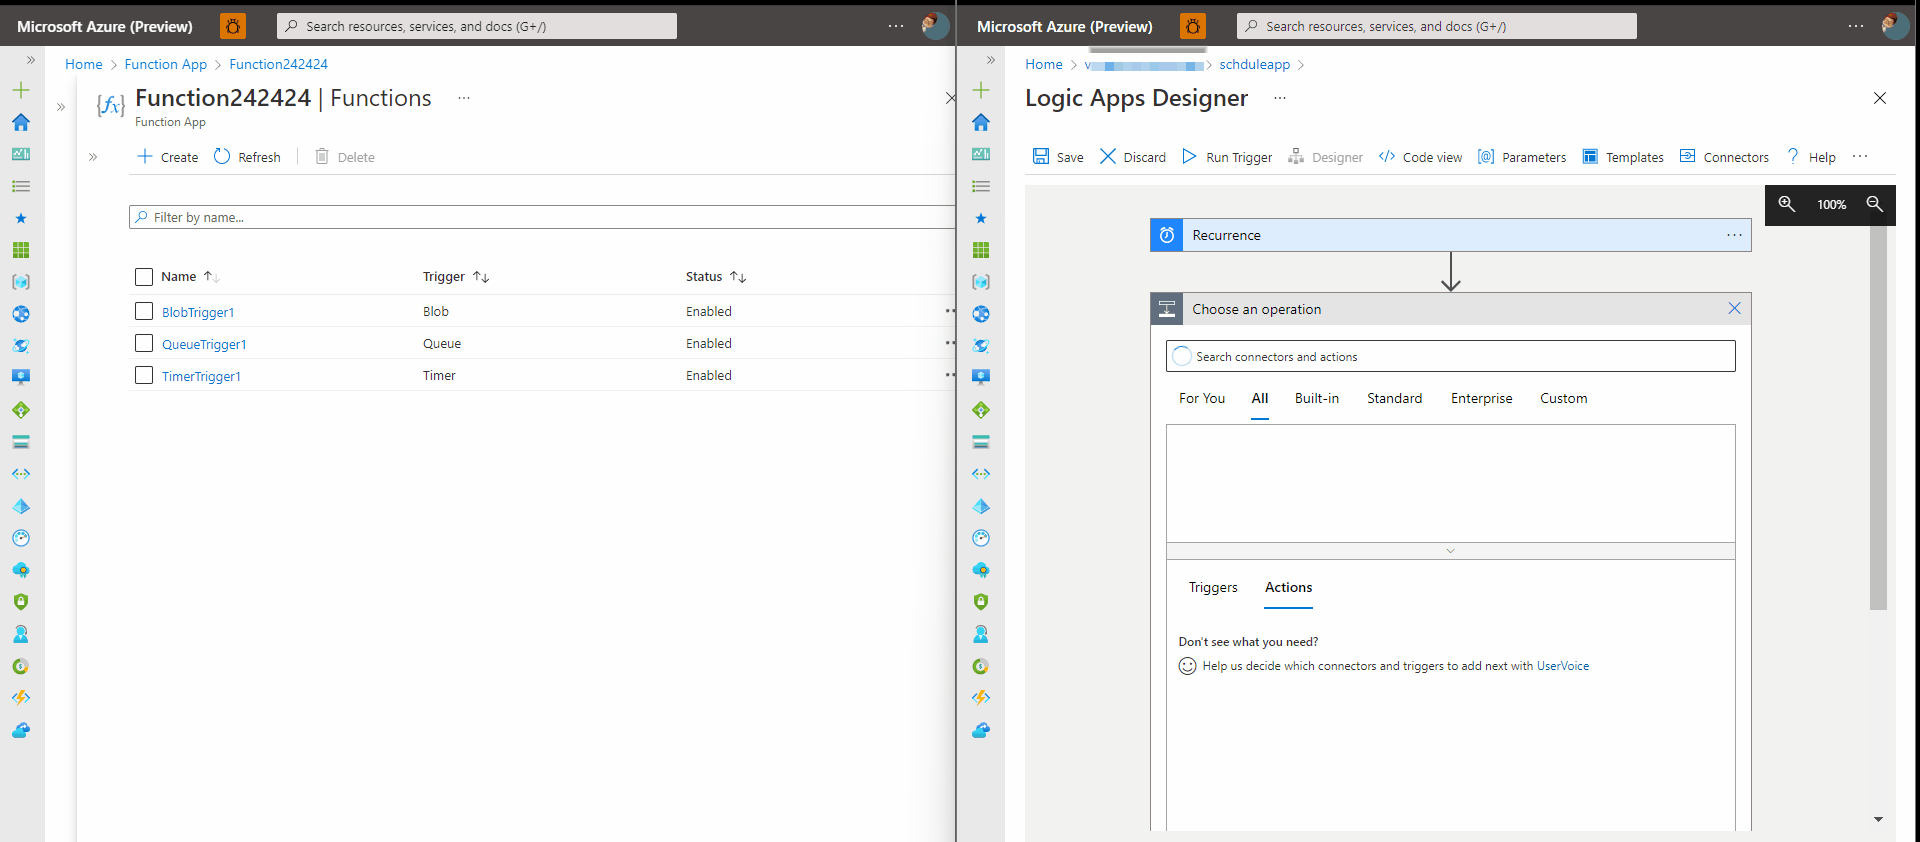Expand toolbar chevron left of Create button
The width and height of the screenshot is (1920, 842).
(93, 157)
